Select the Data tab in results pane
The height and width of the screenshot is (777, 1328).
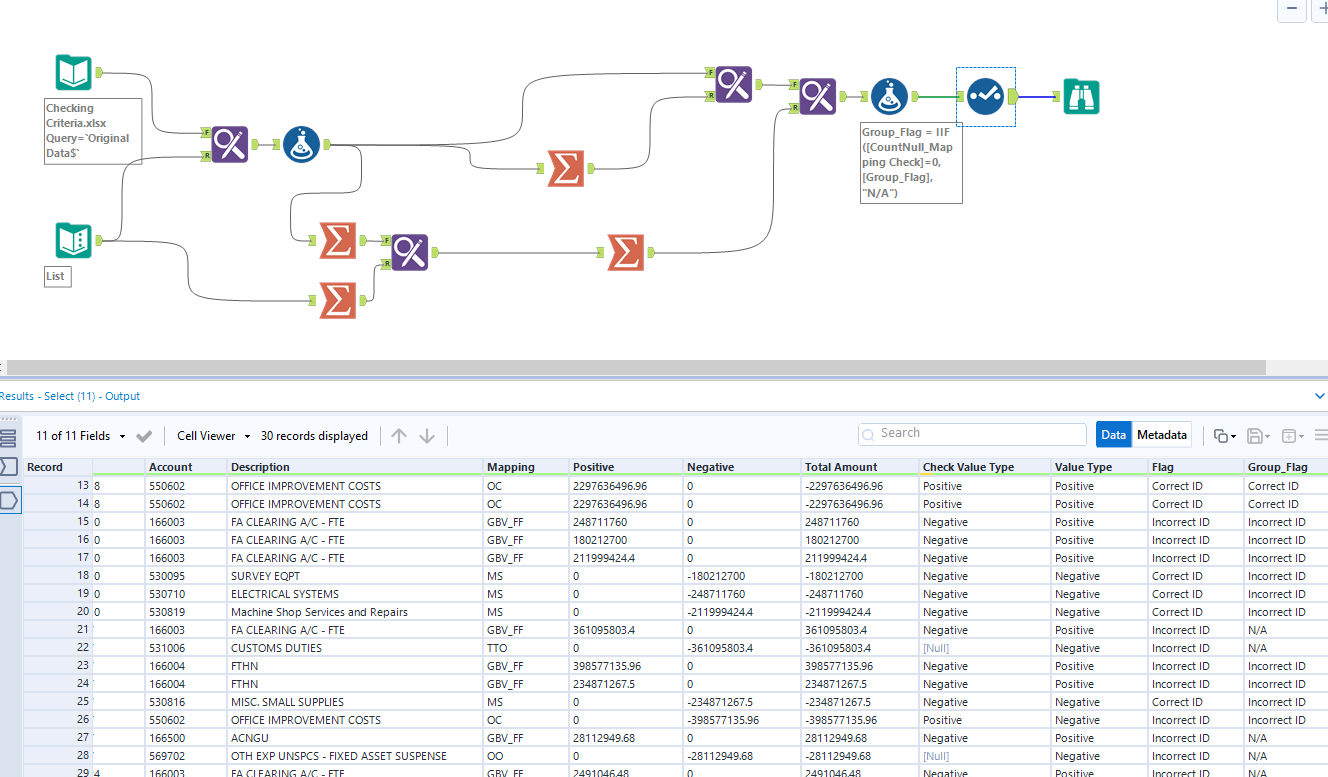point(1113,434)
